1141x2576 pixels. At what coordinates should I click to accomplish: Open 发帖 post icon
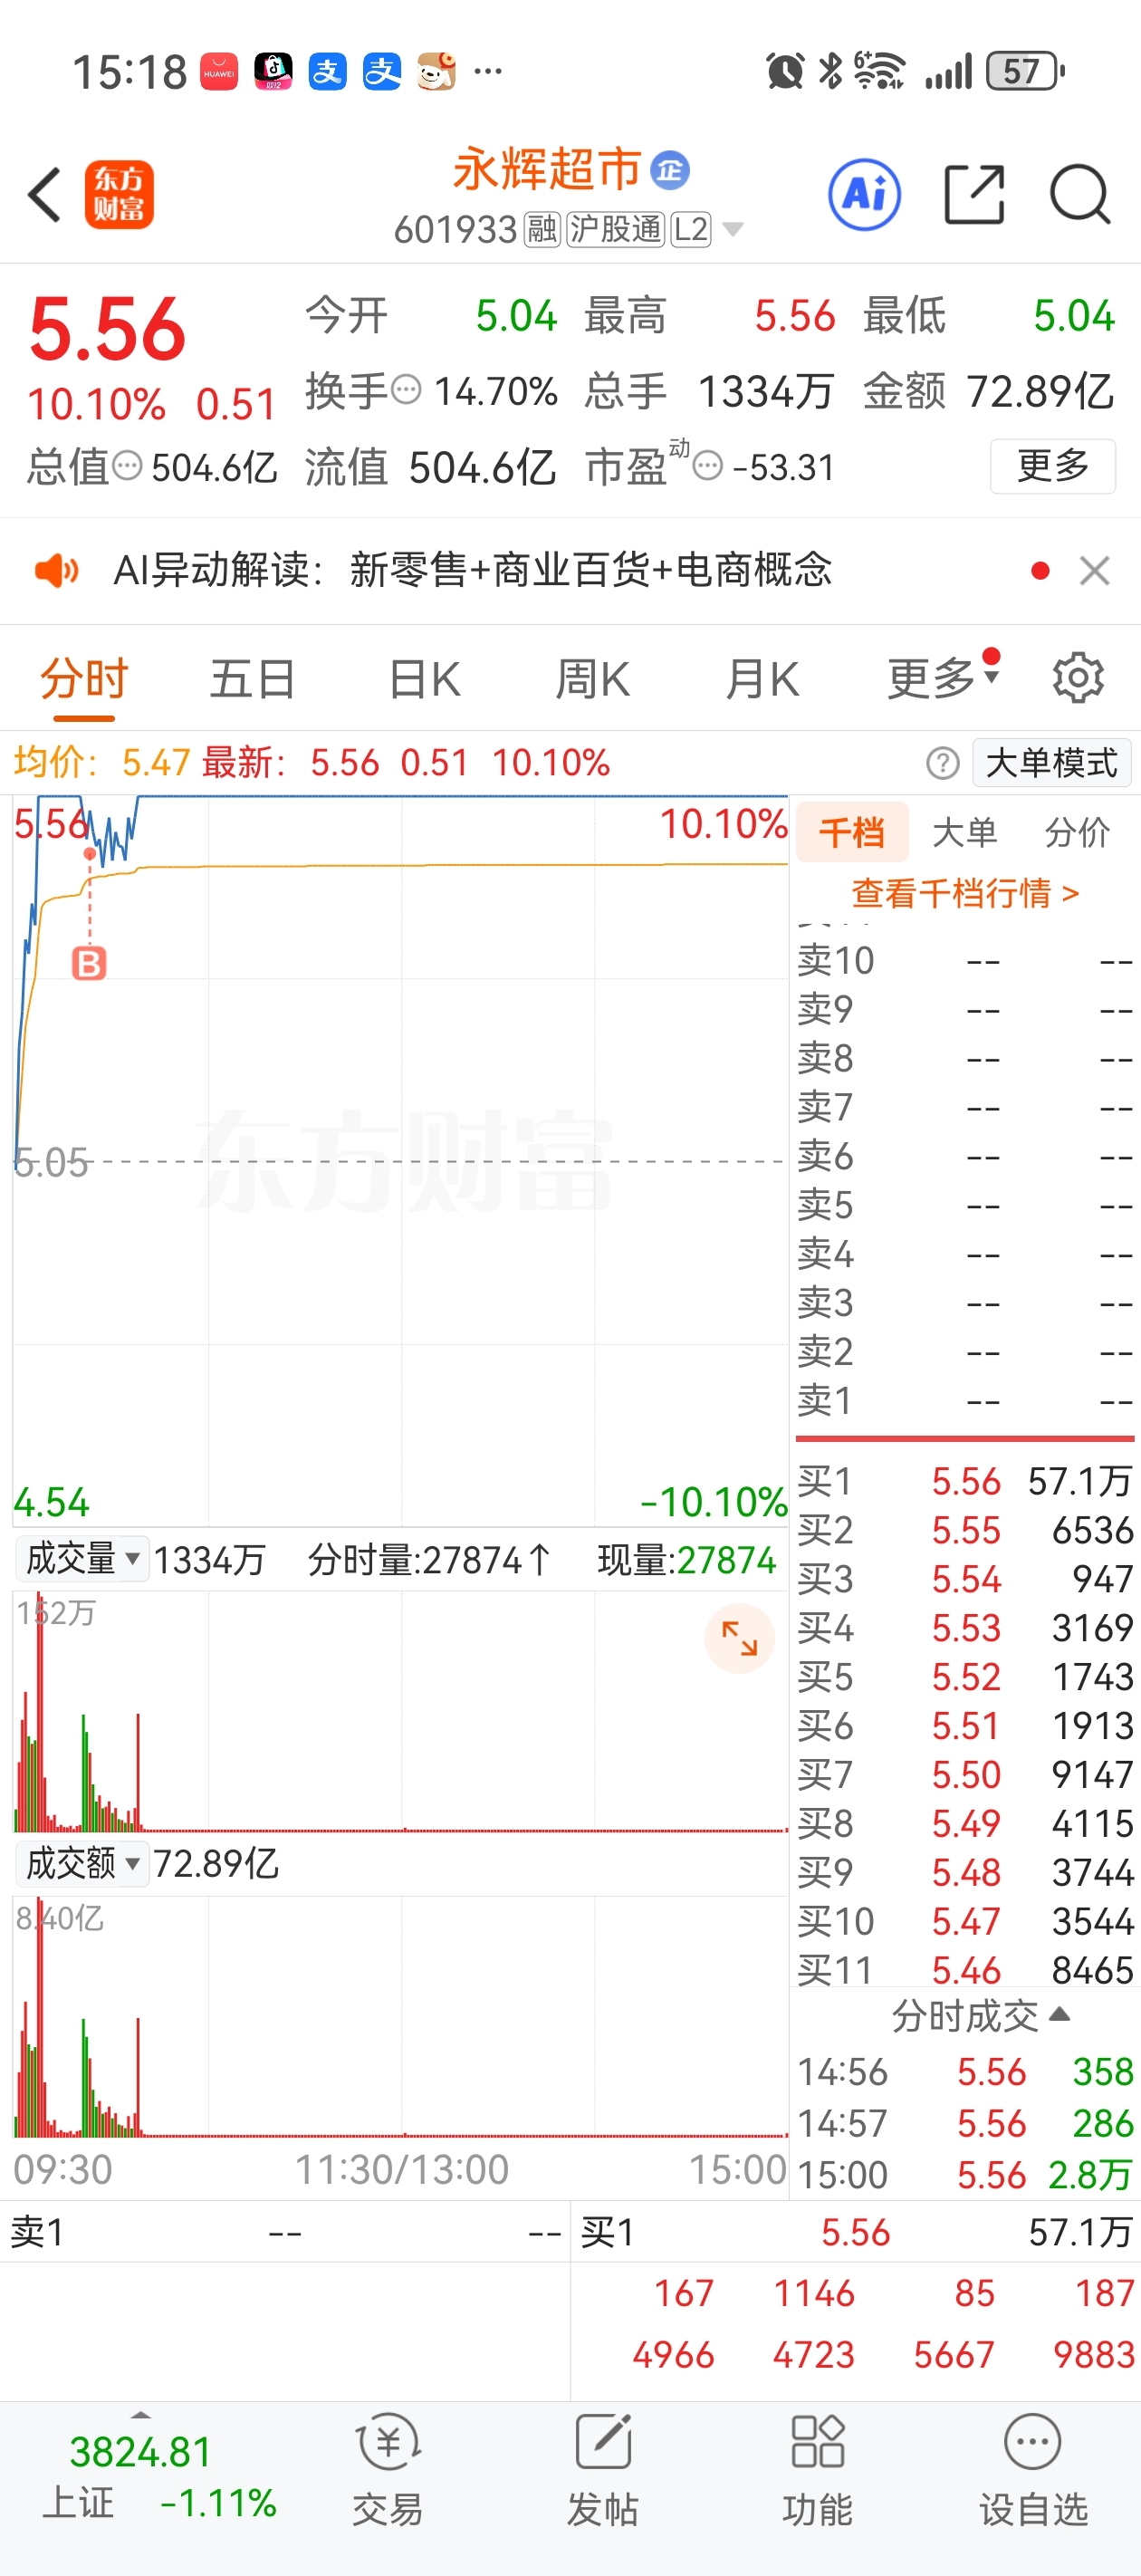pos(603,2468)
